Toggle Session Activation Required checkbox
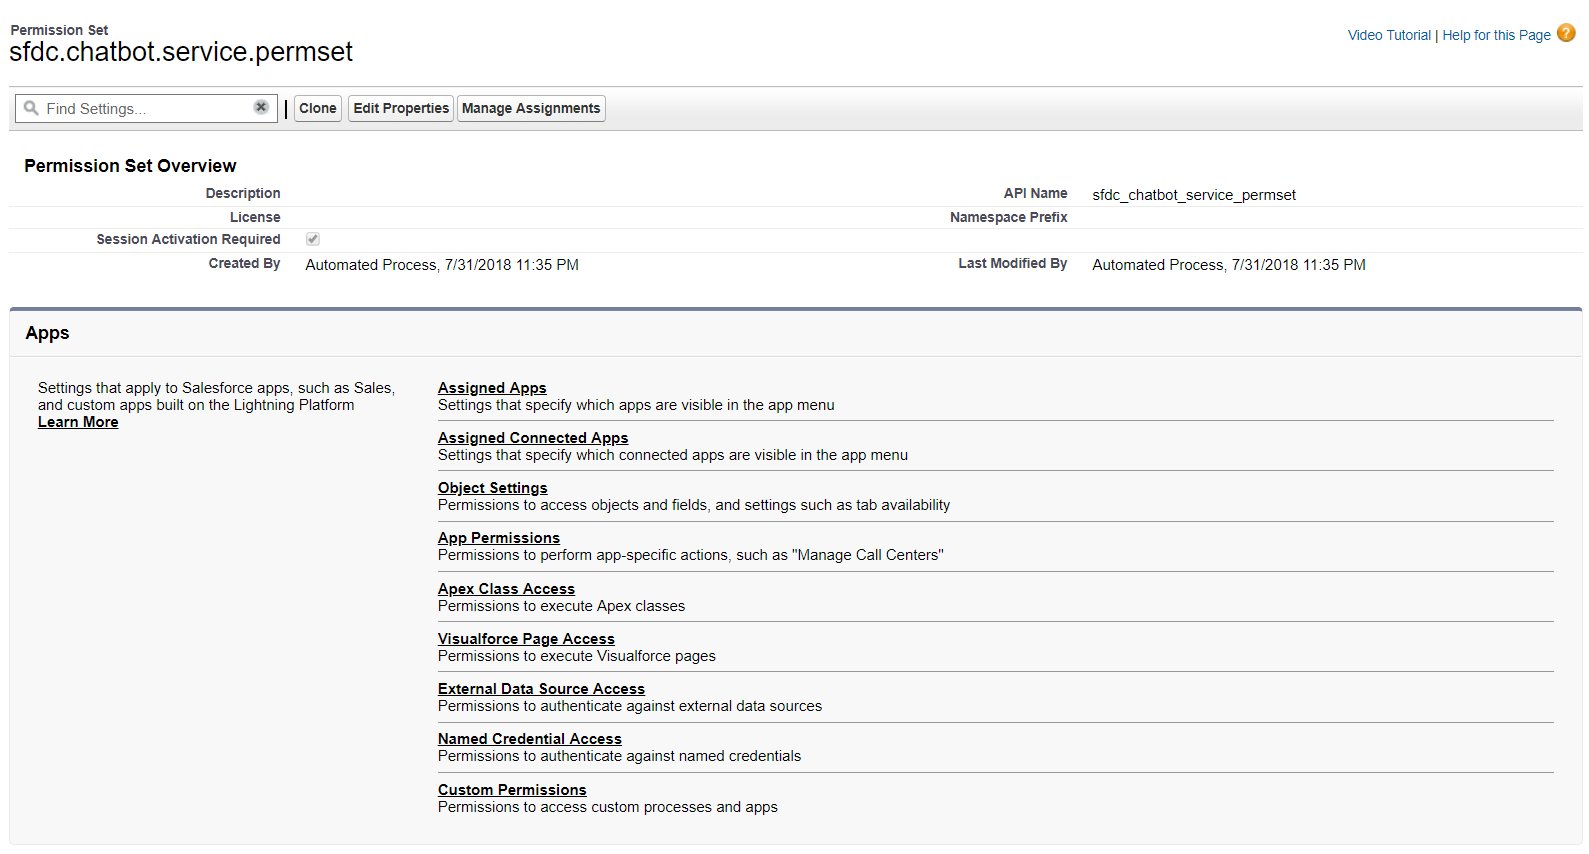 313,239
